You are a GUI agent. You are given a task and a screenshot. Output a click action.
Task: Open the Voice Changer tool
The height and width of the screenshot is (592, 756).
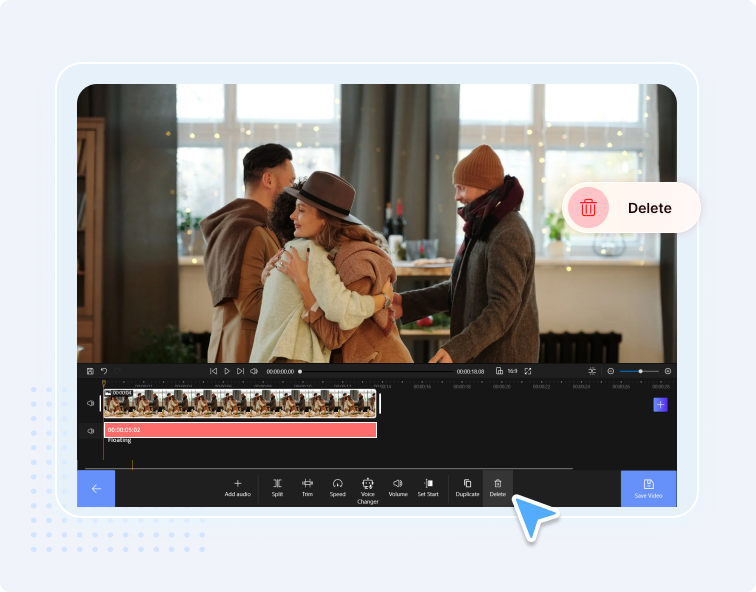pos(367,491)
